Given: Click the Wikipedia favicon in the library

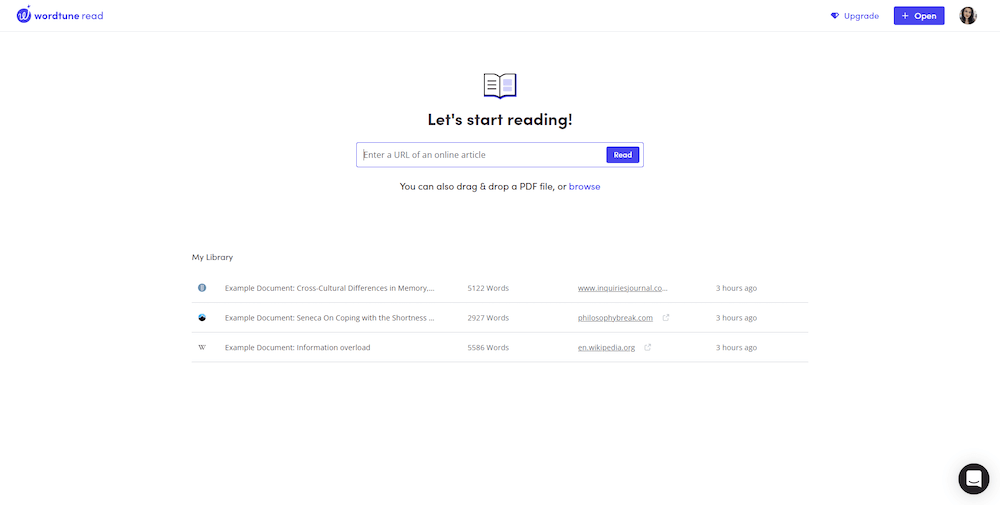Looking at the screenshot, I should [202, 348].
